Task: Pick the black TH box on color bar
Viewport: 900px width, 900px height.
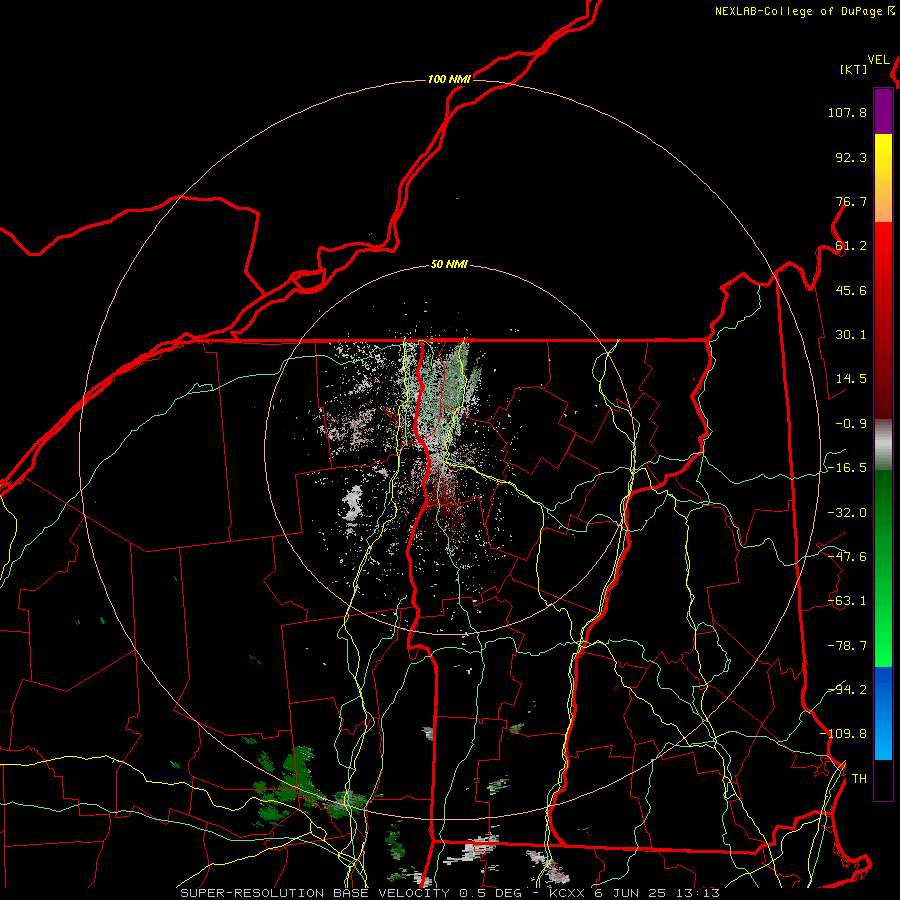Action: click(883, 779)
